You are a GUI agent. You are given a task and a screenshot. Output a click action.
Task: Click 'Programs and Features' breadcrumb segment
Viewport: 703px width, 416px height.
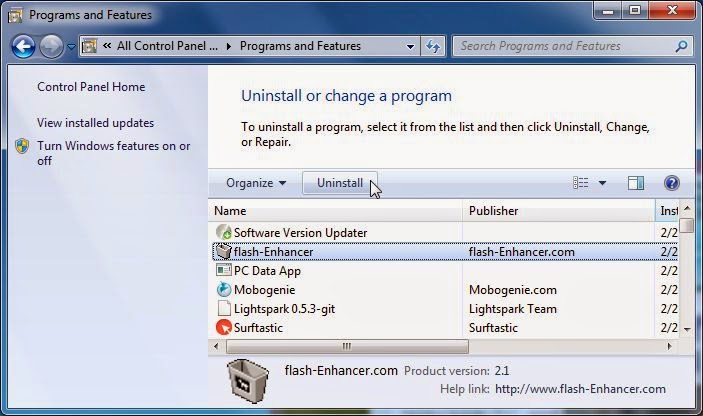pos(300,46)
